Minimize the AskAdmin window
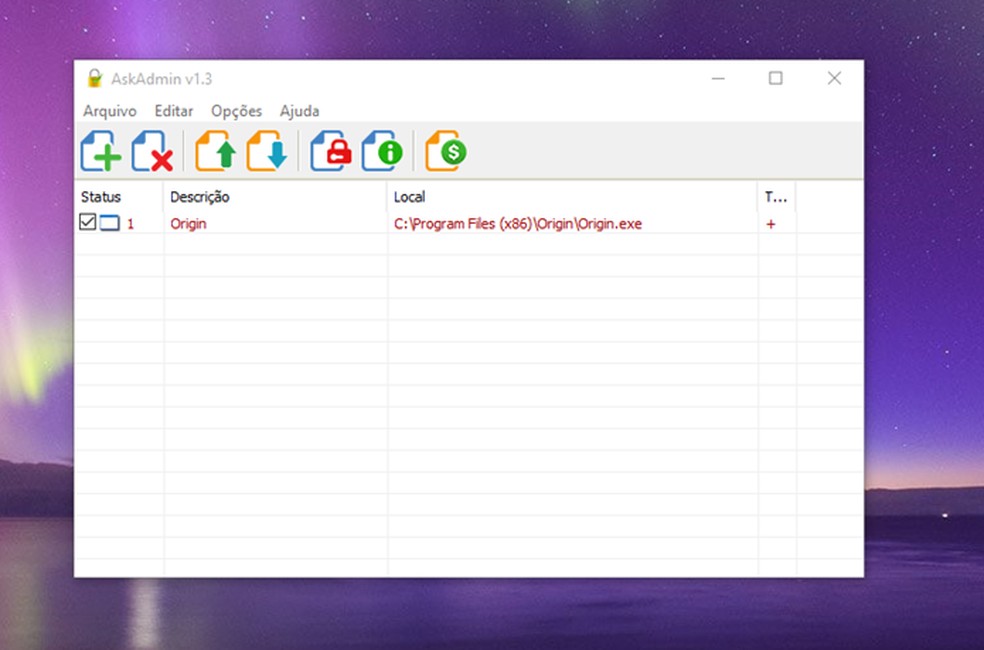984x650 pixels. coord(719,78)
